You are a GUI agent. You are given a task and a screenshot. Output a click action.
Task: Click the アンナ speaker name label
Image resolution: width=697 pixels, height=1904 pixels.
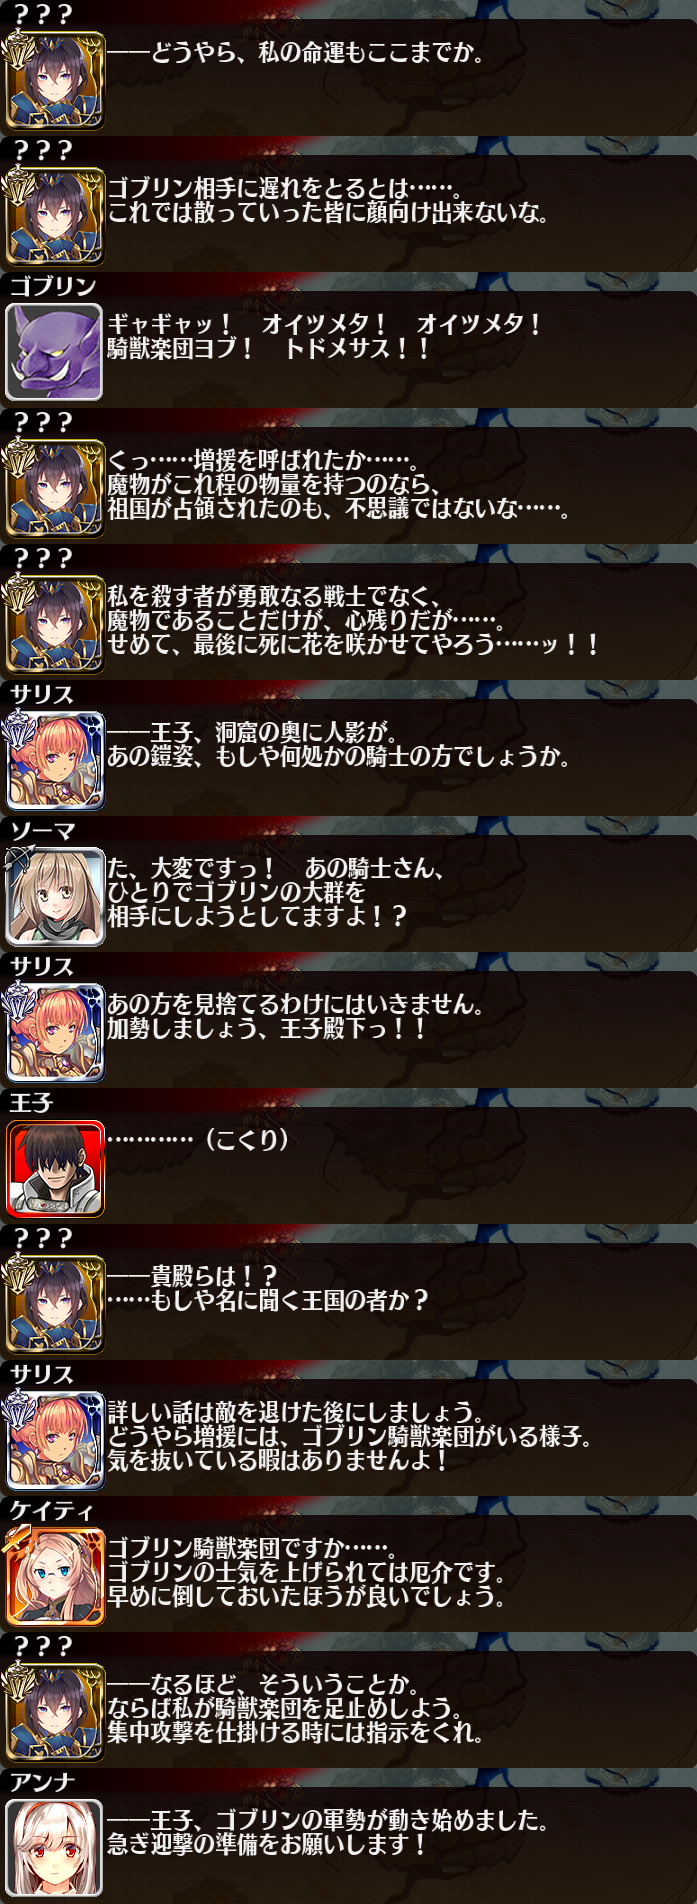[x=42, y=1782]
